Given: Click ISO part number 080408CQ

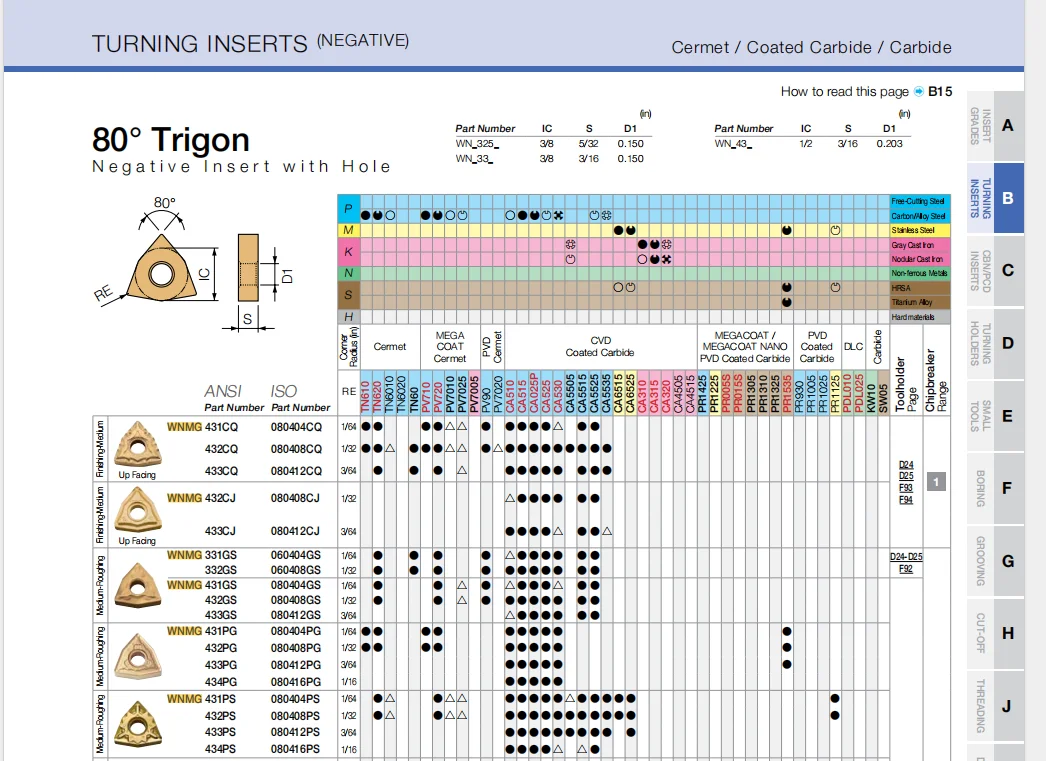Looking at the screenshot, I should [296, 449].
